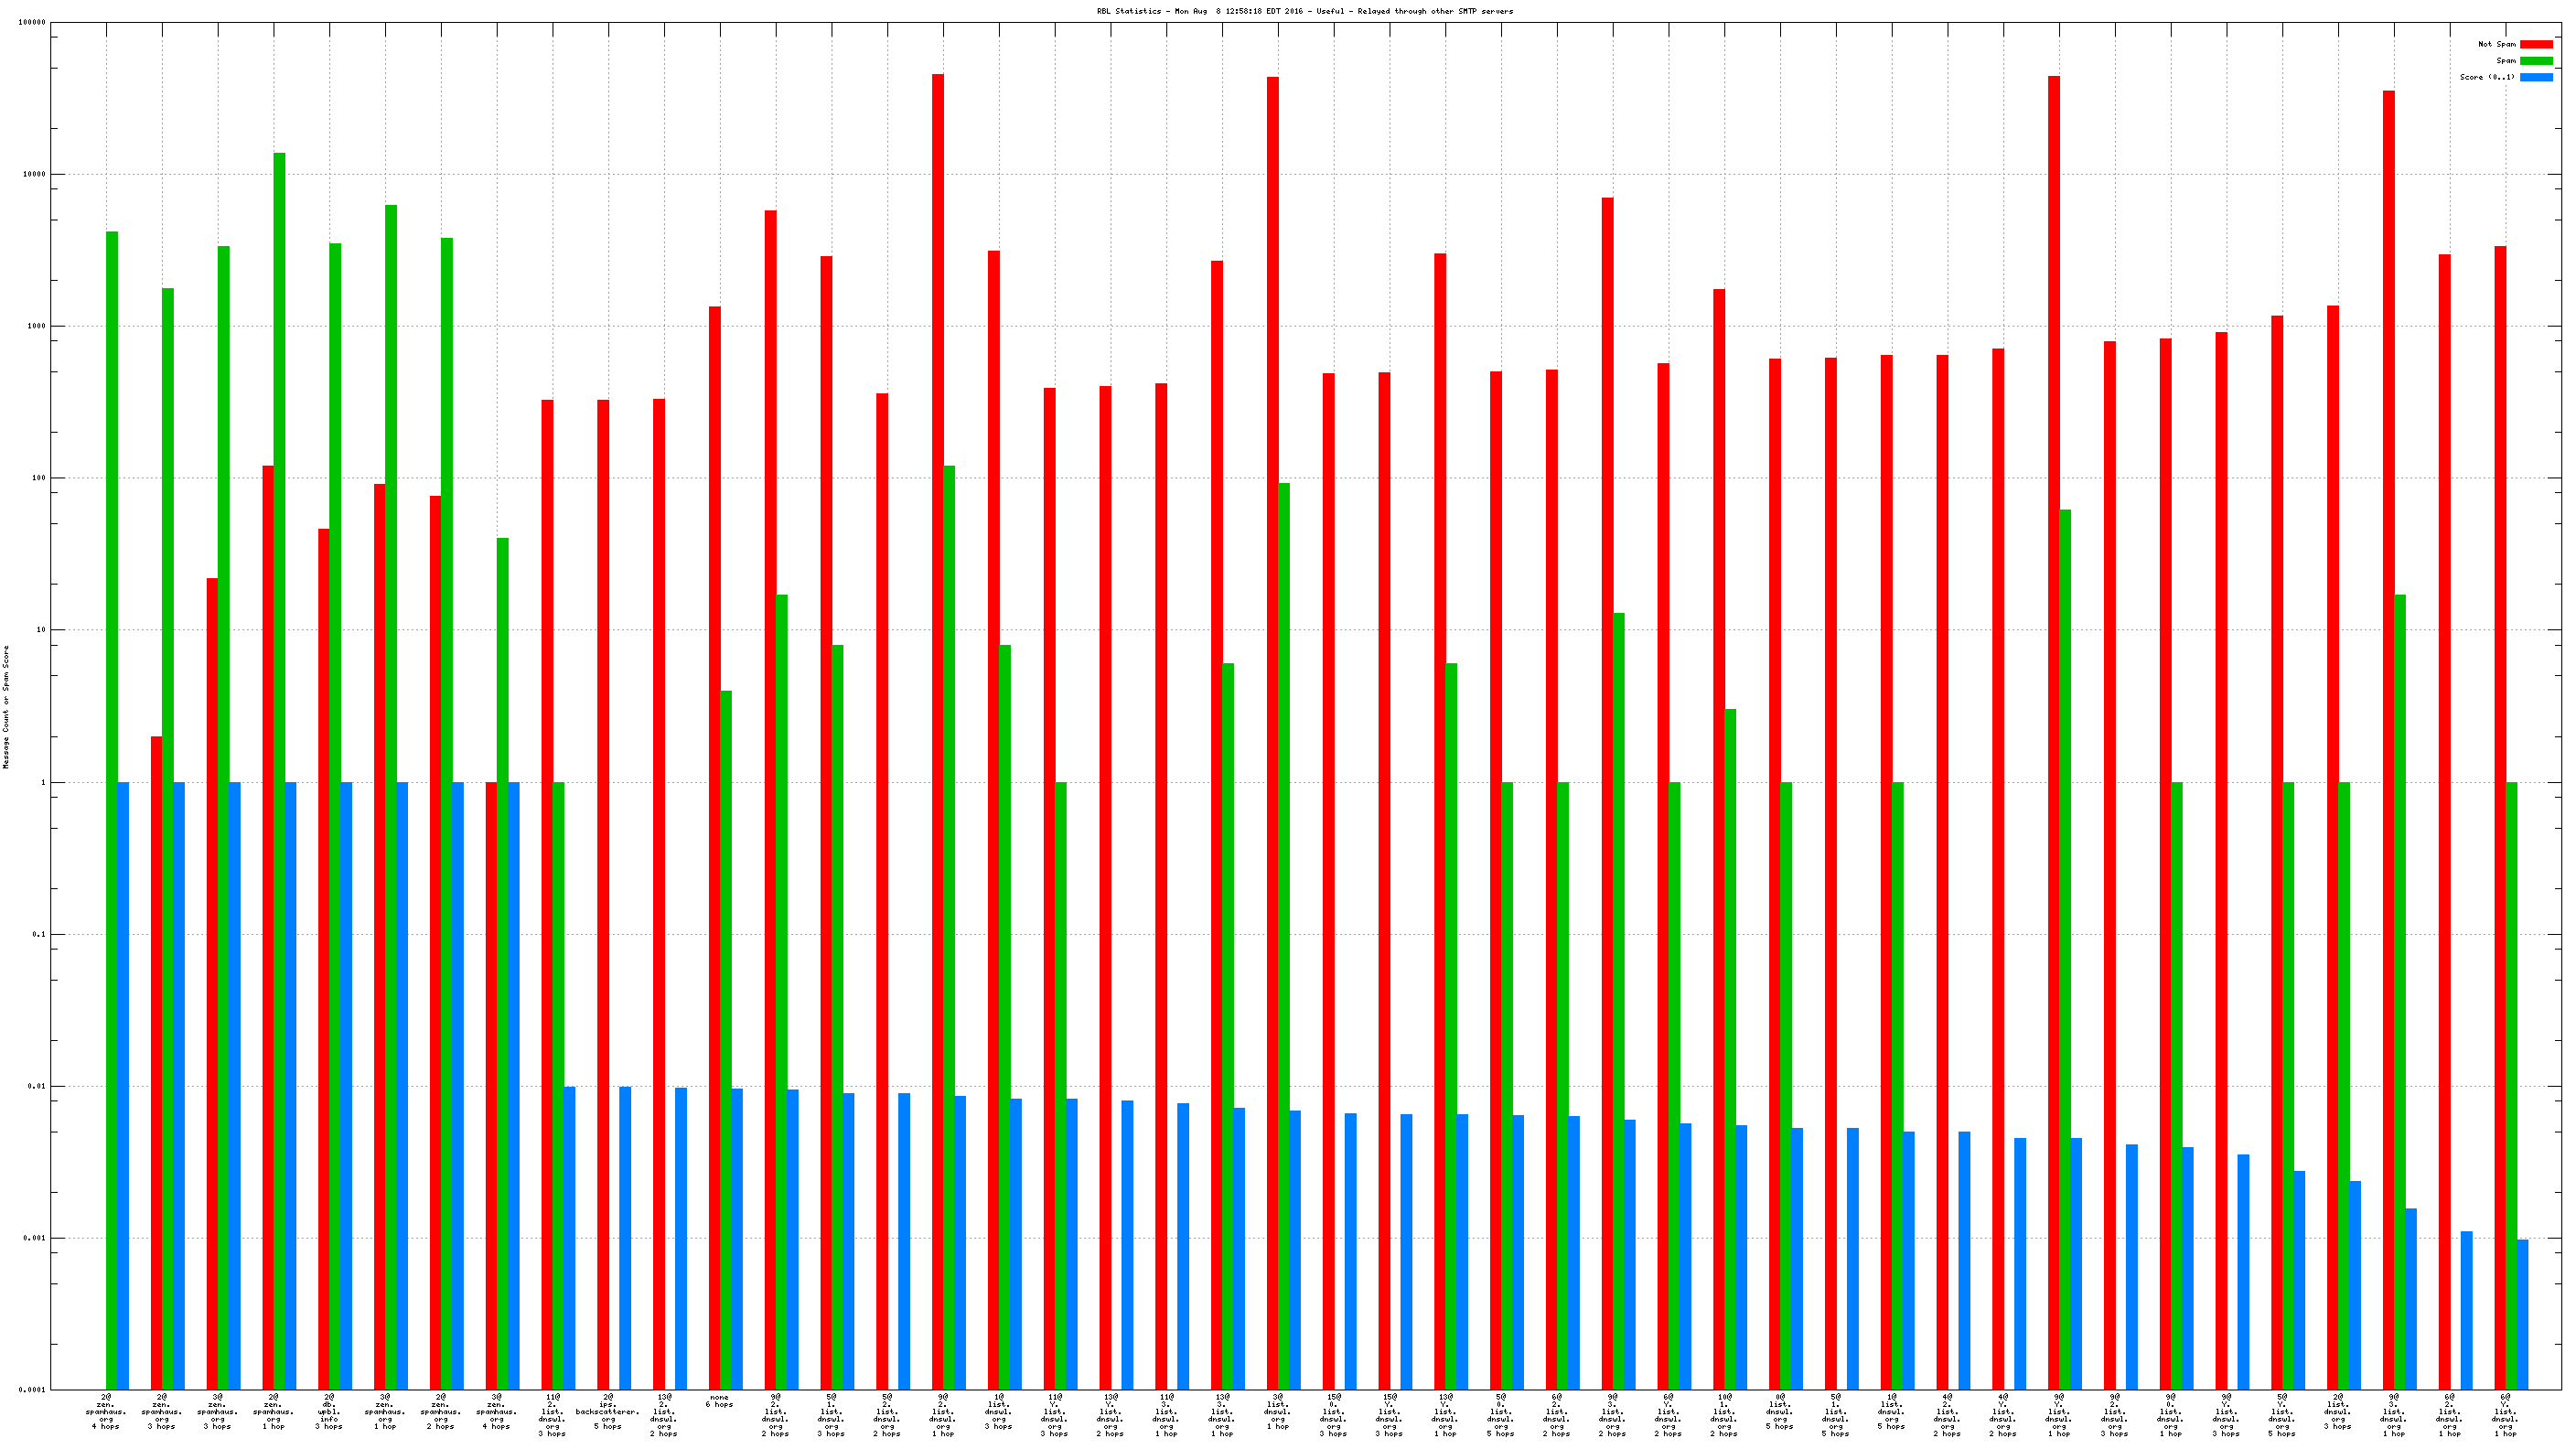Click the blue Score (0..1) legend swatch

(2535, 77)
